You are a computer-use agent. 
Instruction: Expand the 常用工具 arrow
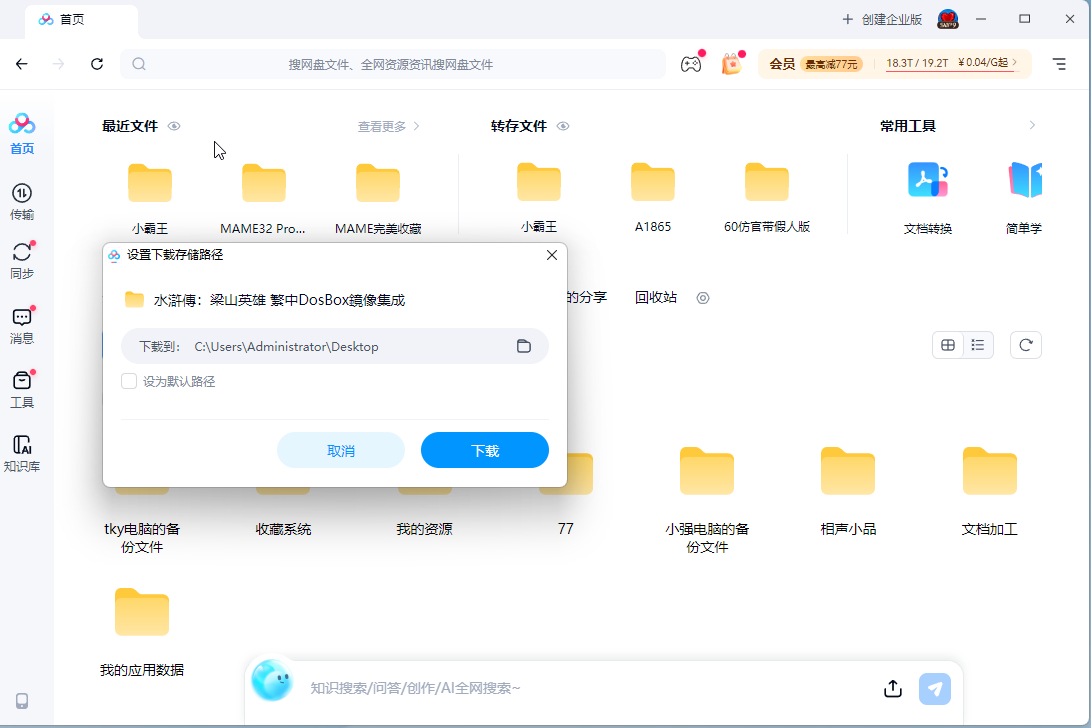click(x=1032, y=126)
